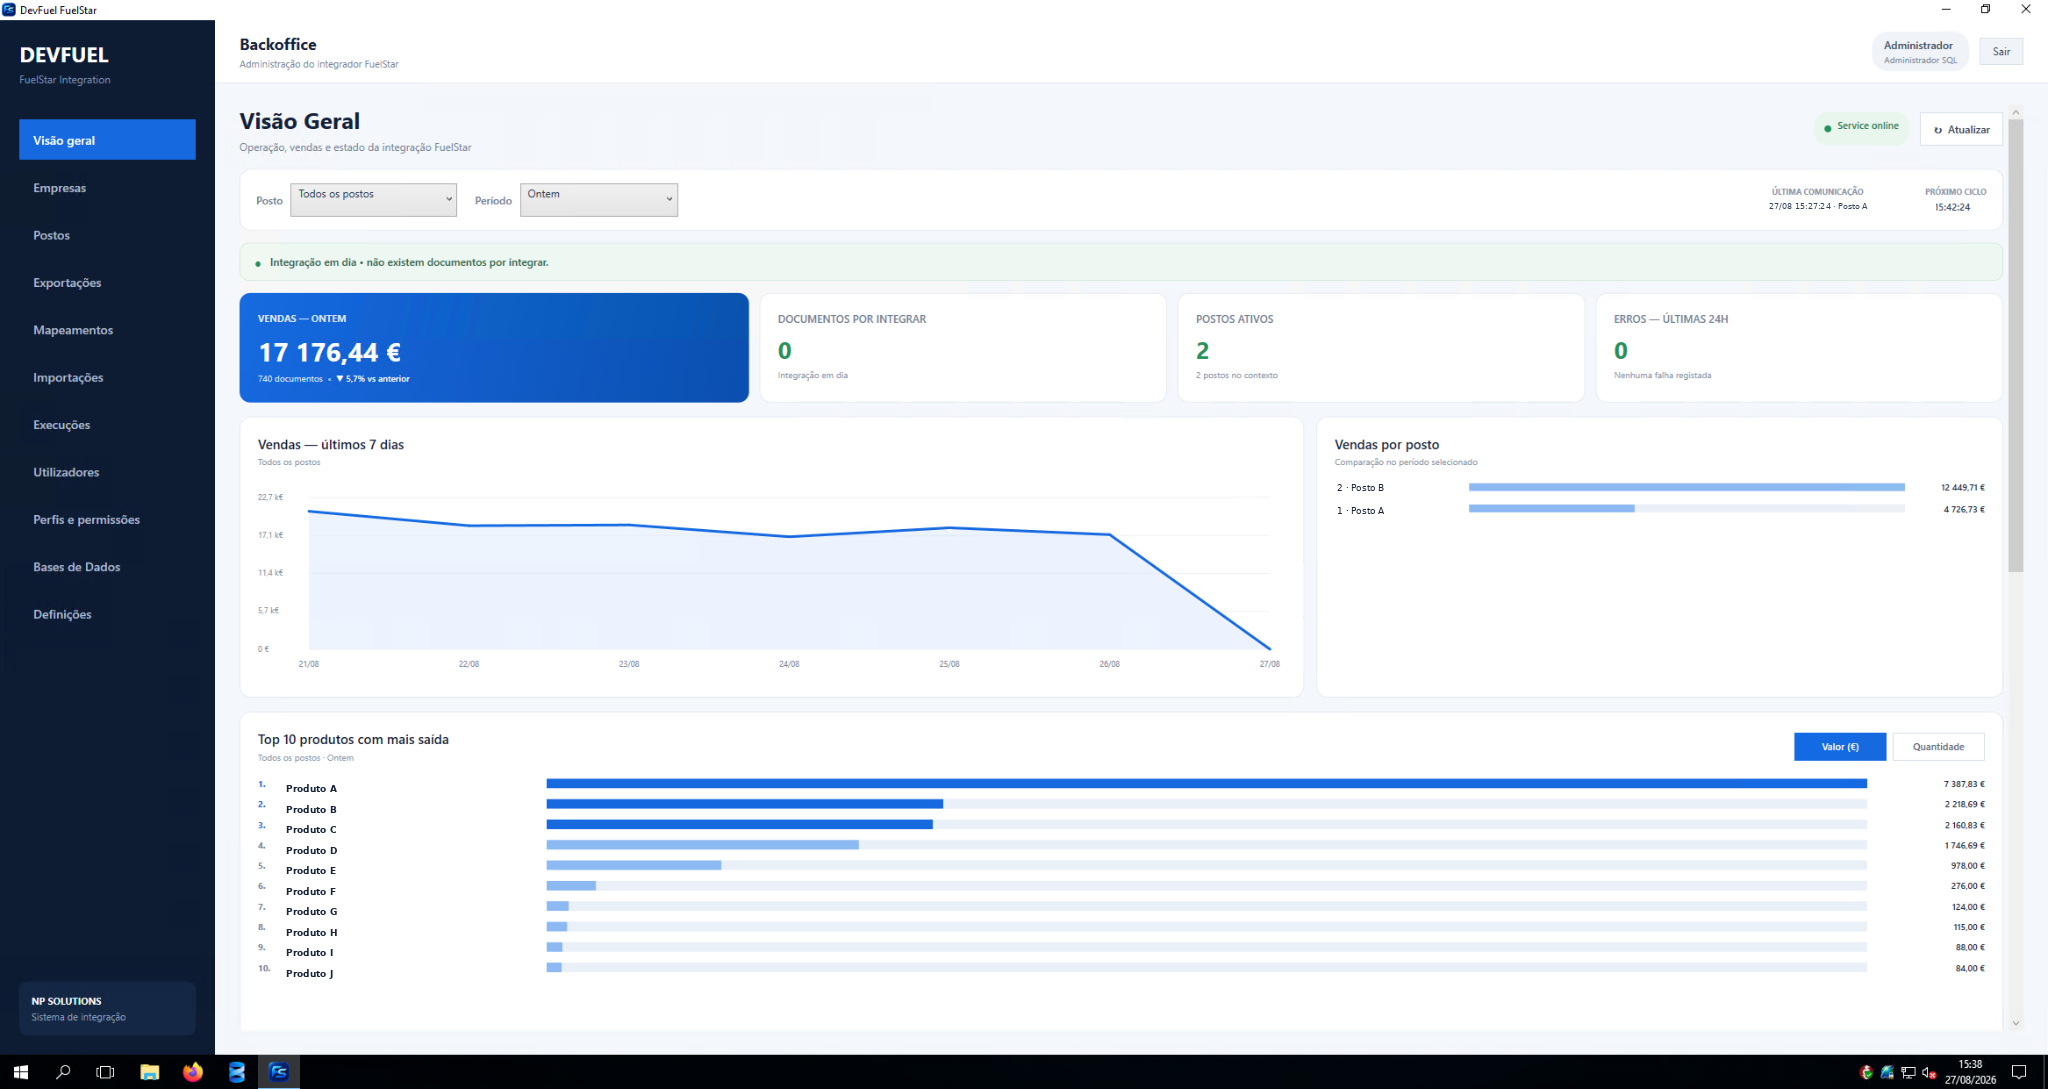This screenshot has height=1089, width=2048.
Task: Launch File Explorer from taskbar
Action: pyautogui.click(x=149, y=1072)
